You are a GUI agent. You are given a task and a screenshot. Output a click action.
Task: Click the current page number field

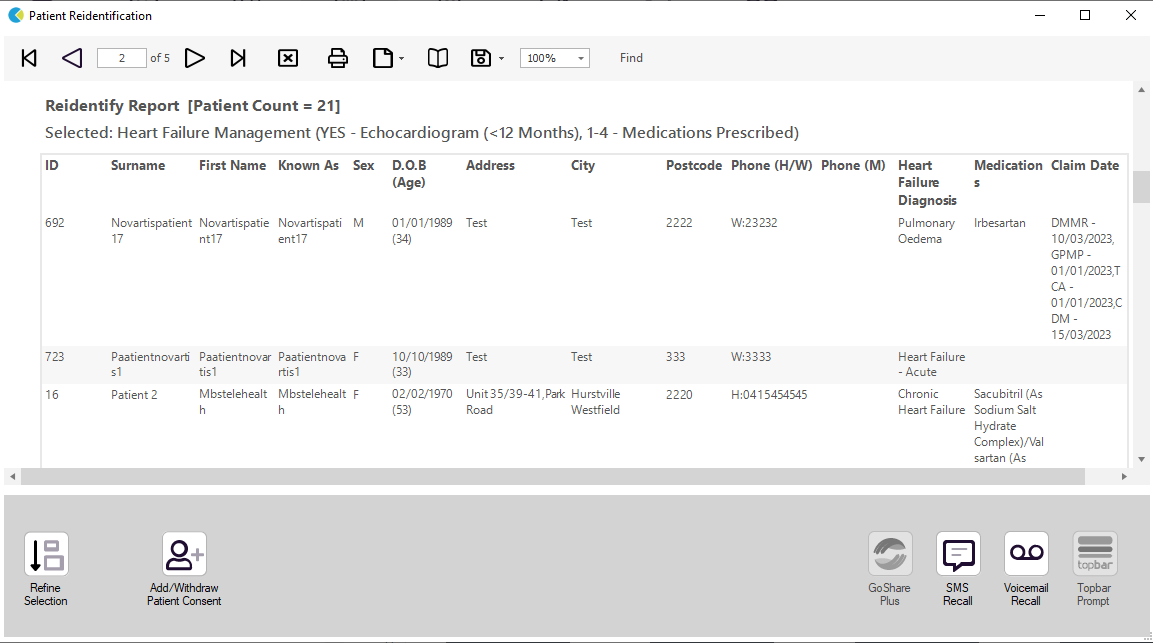(121, 58)
